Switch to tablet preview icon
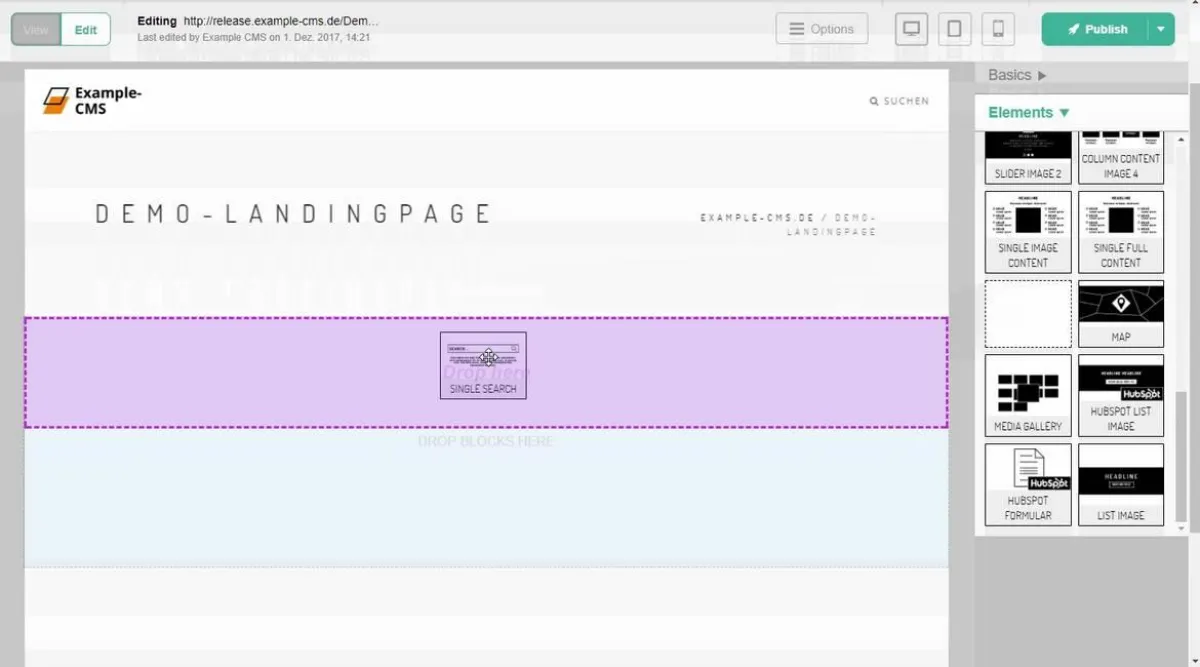Image resolution: width=1200 pixels, height=667 pixels. pyautogui.click(x=954, y=29)
